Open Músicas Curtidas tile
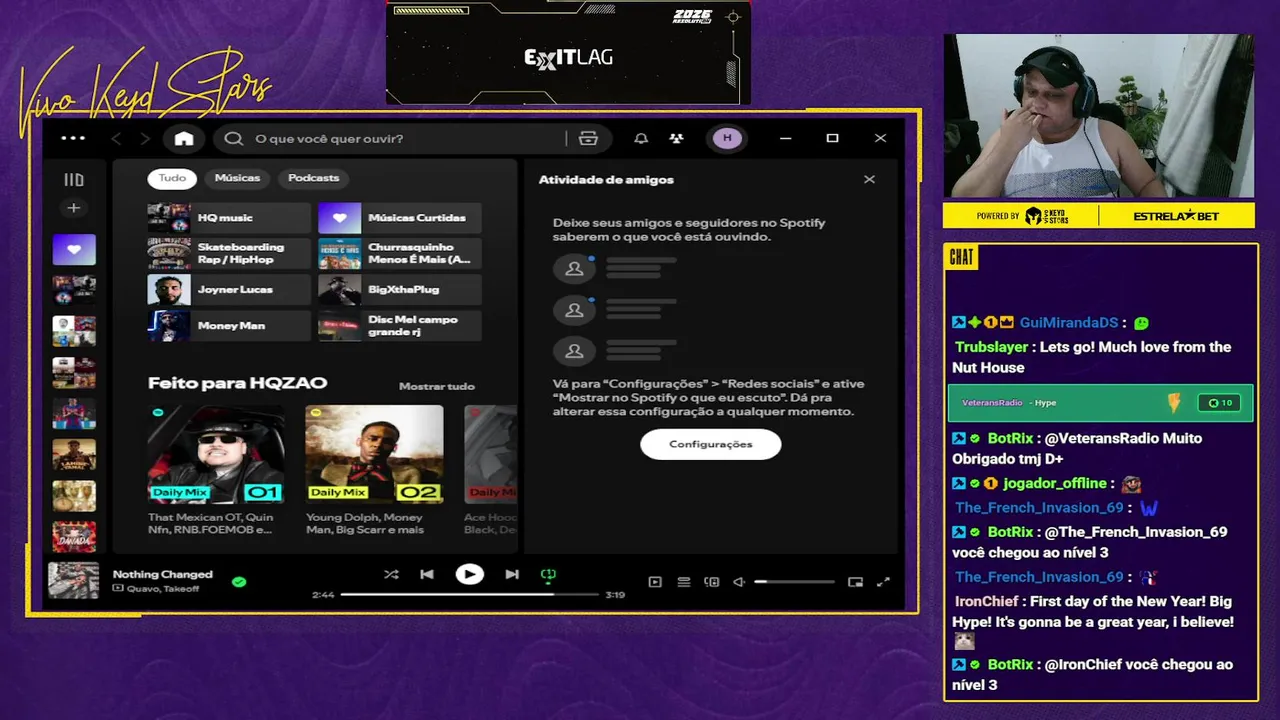The height and width of the screenshot is (720, 1280). click(x=399, y=218)
